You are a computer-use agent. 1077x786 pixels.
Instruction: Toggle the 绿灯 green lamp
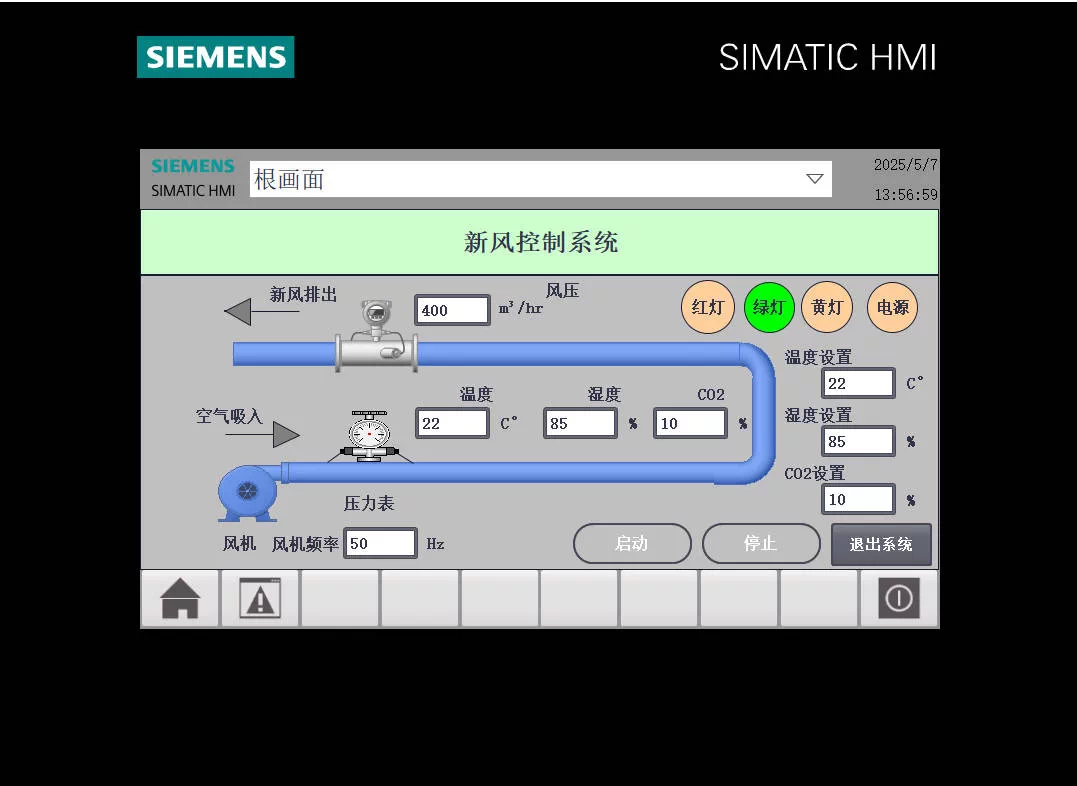(769, 307)
